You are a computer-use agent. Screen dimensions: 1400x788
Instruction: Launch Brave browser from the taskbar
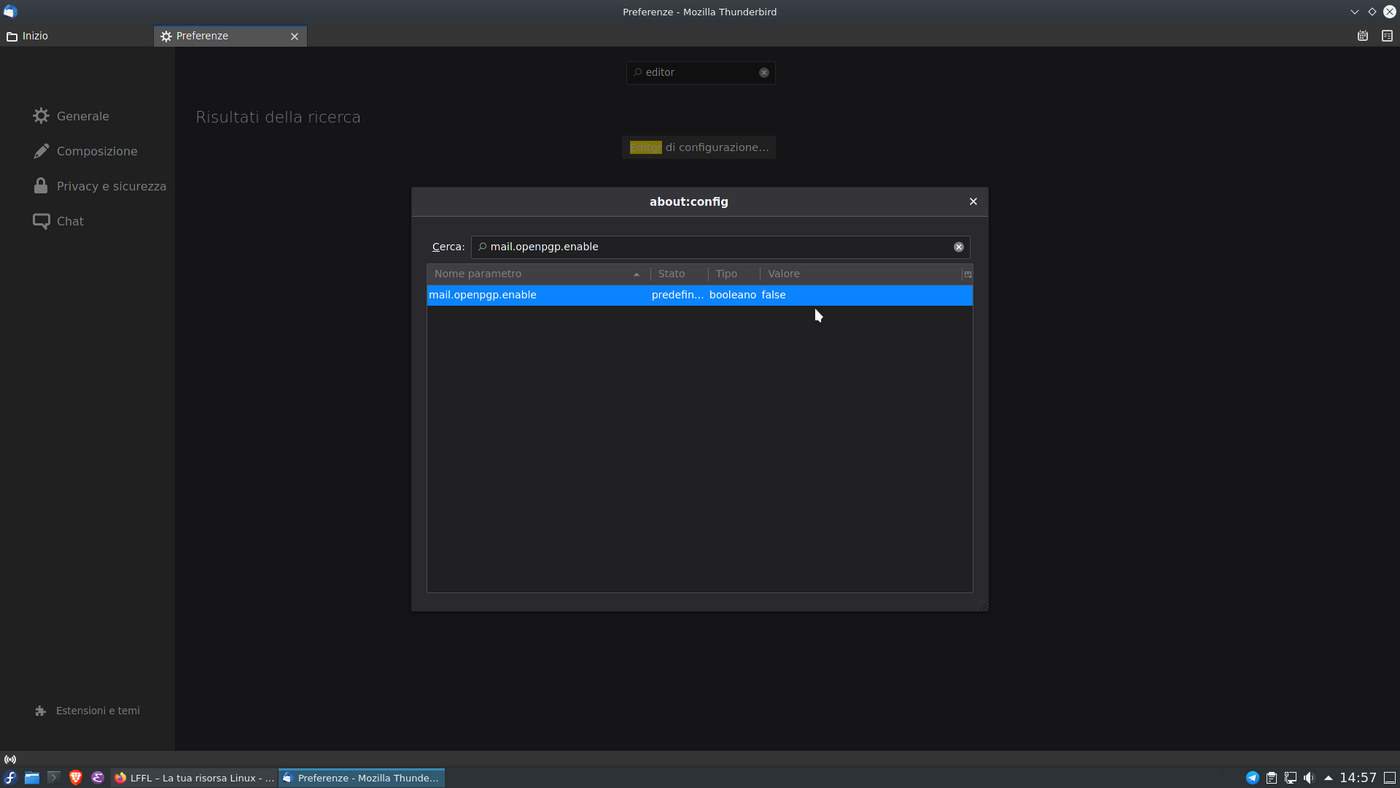76,778
